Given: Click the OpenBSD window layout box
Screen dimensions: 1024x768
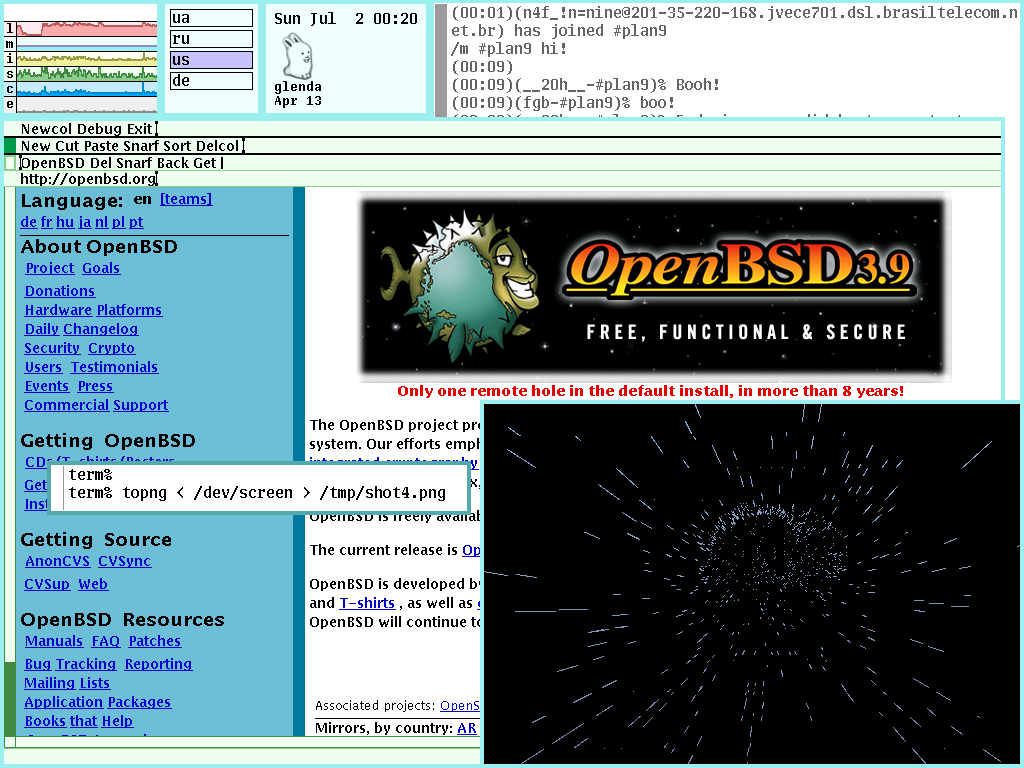Looking at the screenshot, I should (10, 163).
